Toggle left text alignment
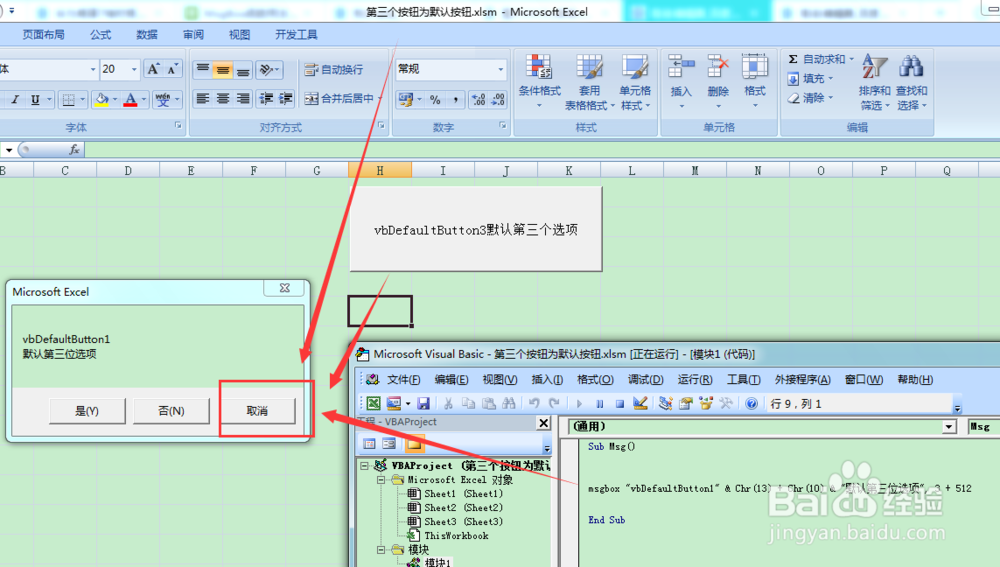The width and height of the screenshot is (1000, 567). pos(202,98)
